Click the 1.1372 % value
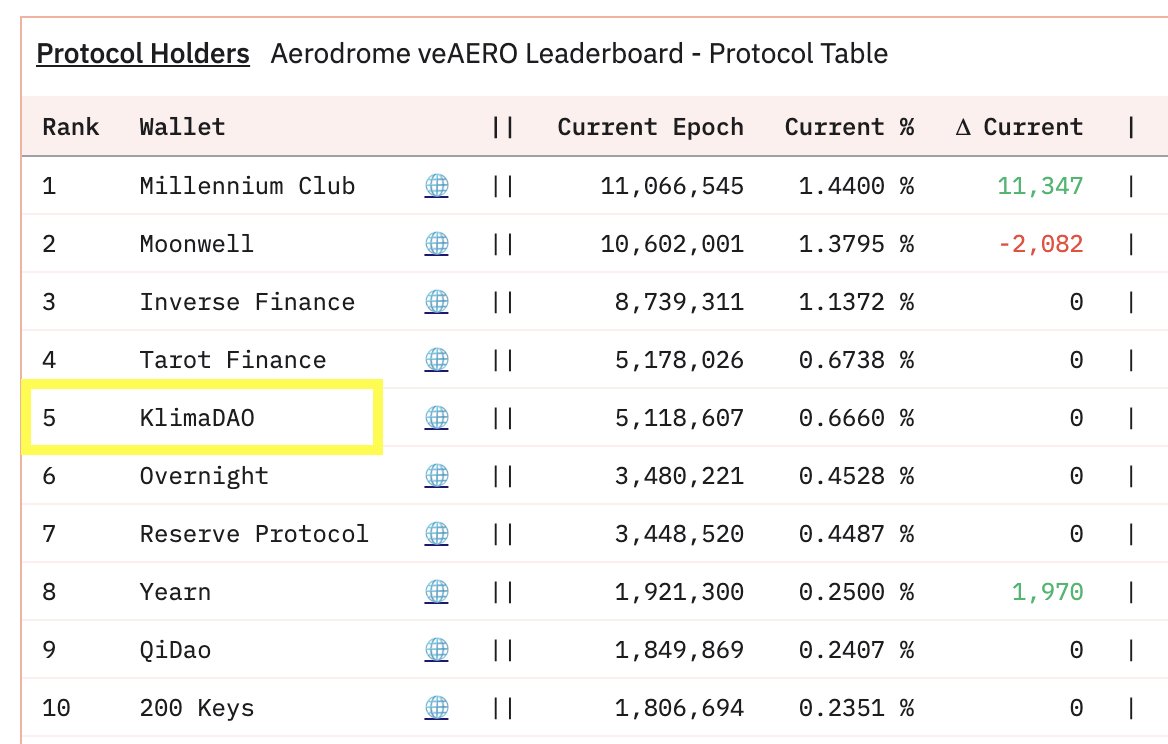The height and width of the screenshot is (744, 1168). pyautogui.click(x=857, y=302)
